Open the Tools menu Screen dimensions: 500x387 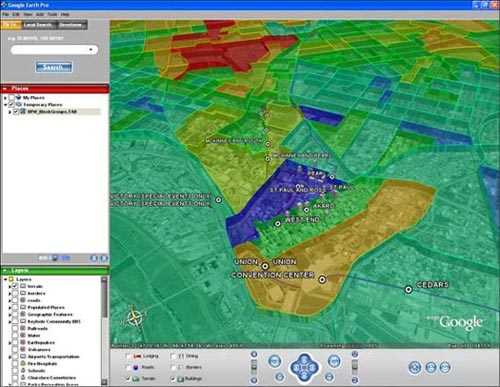[x=52, y=14]
